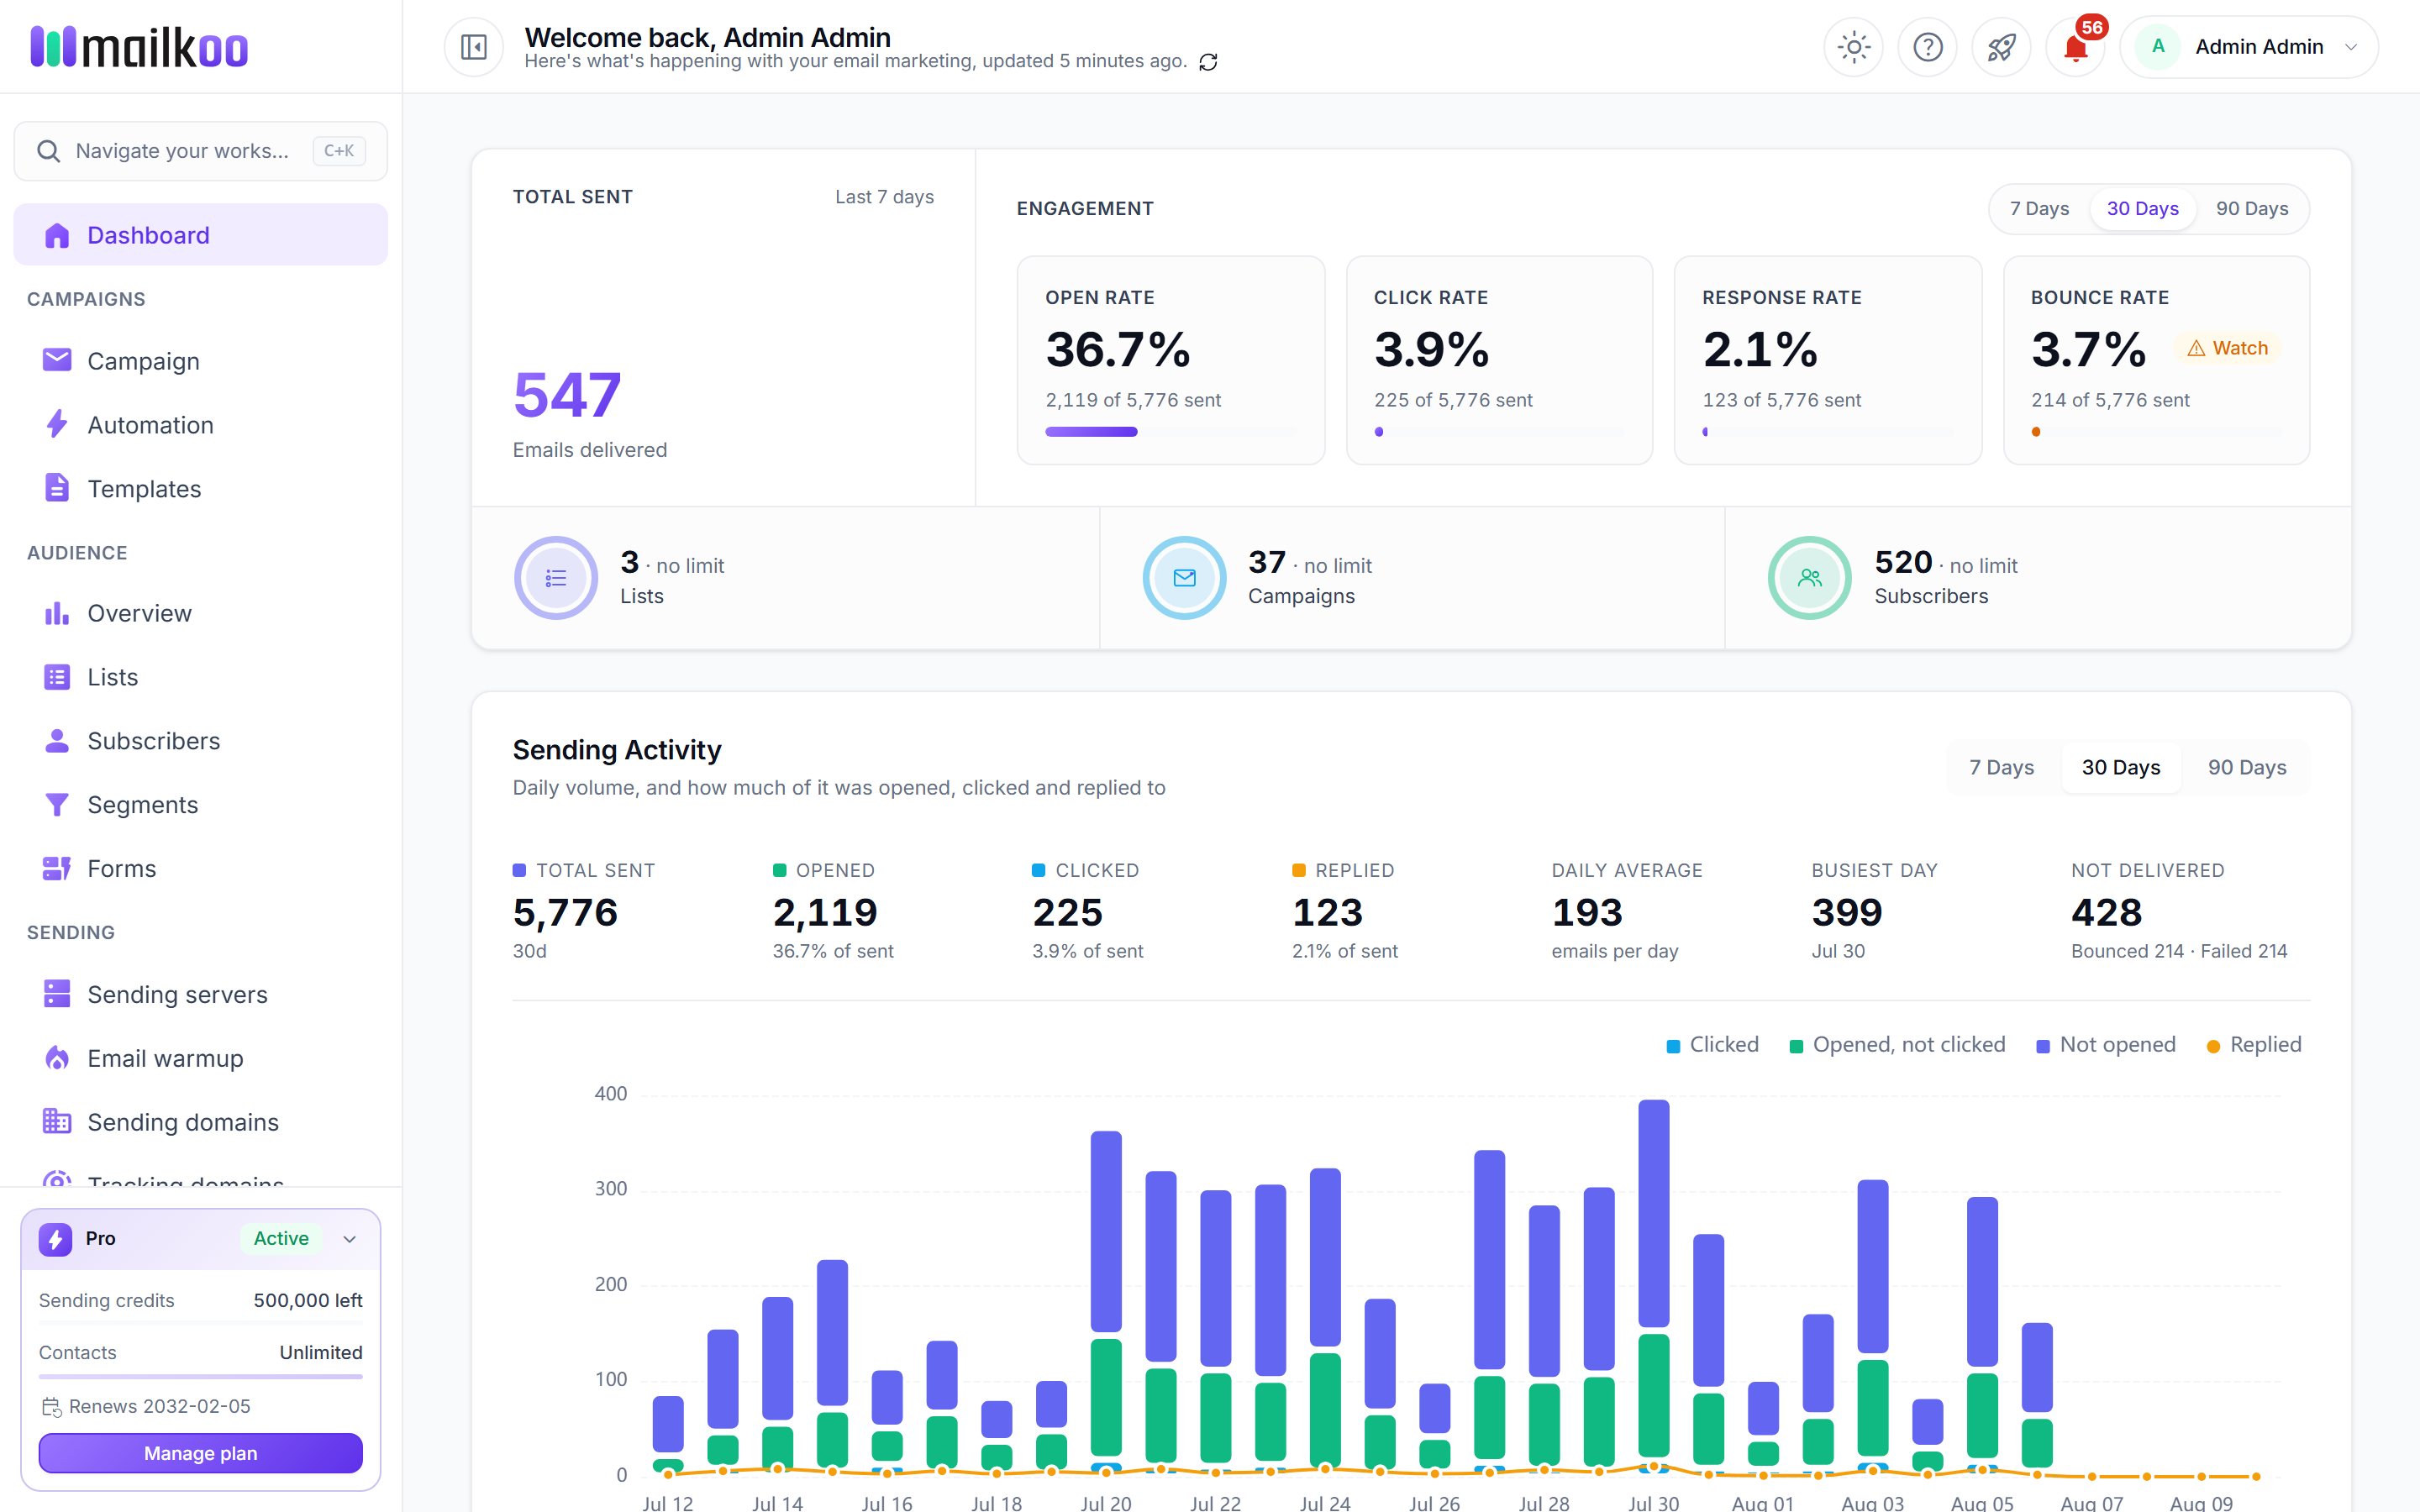
Task: Open the Campaign menu item
Action: tap(201, 361)
